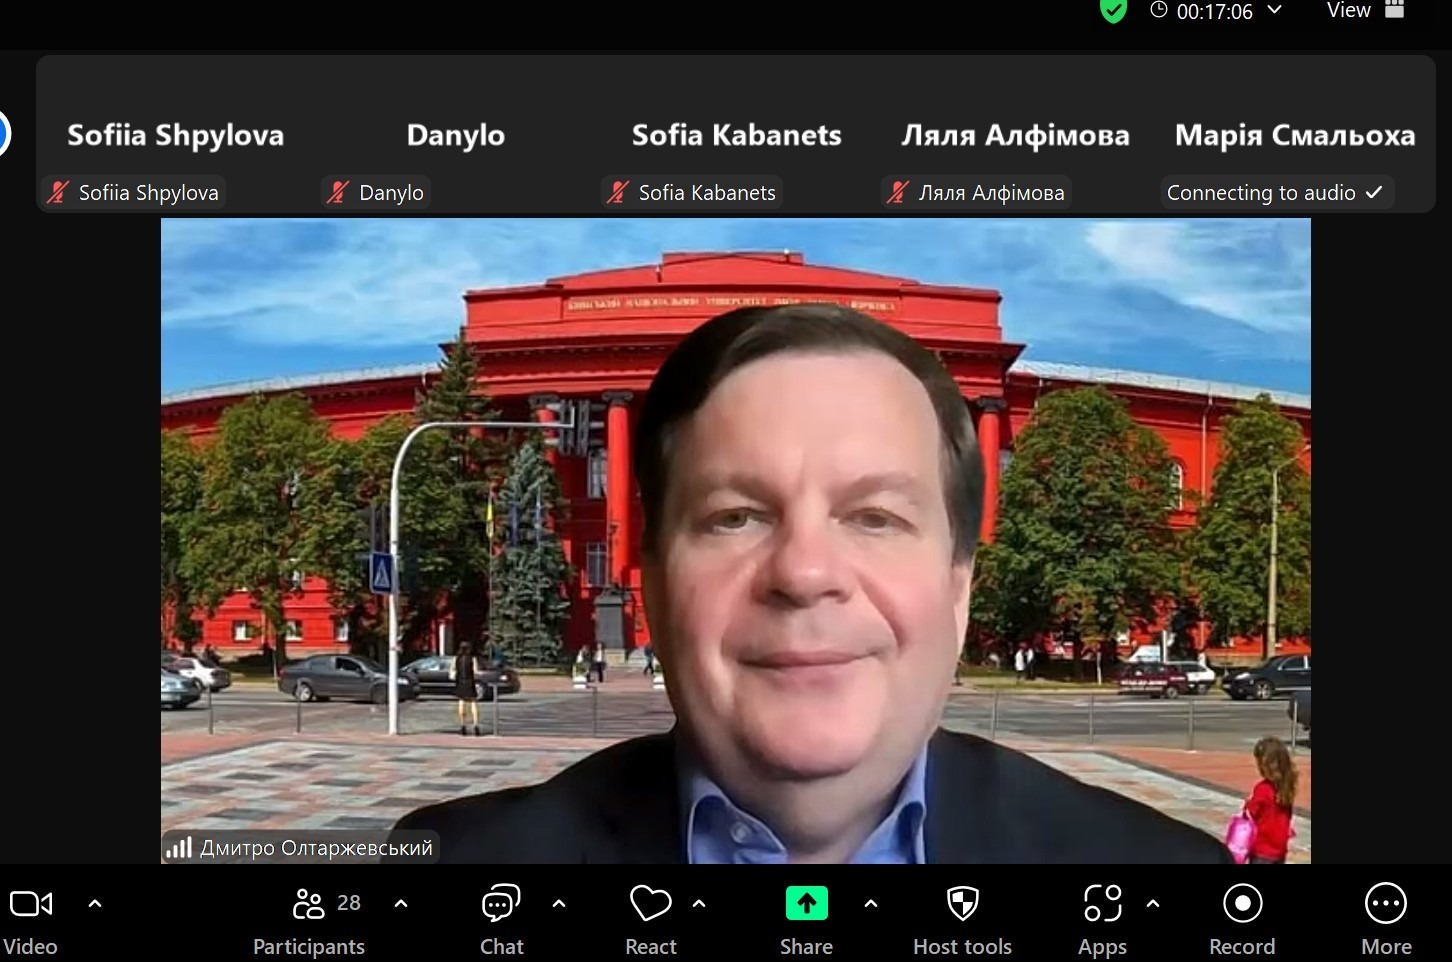Select Sofiia Shpylova's participant tile

[176, 134]
